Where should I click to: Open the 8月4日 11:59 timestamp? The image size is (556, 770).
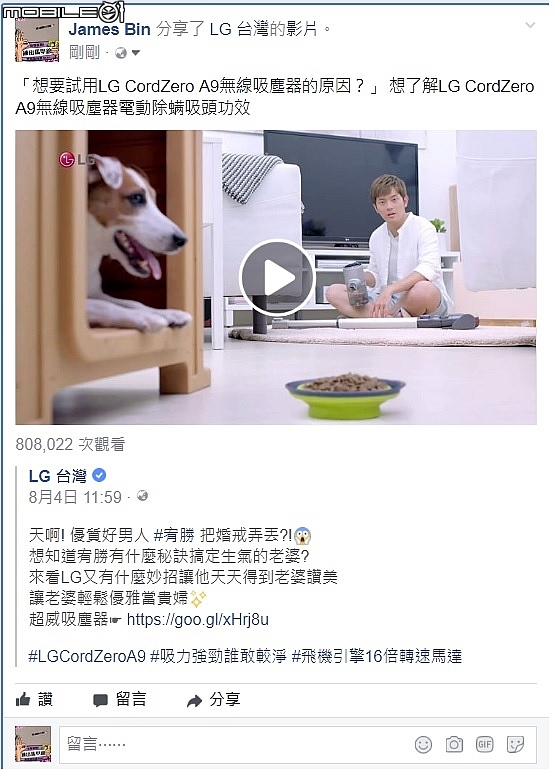point(75,497)
